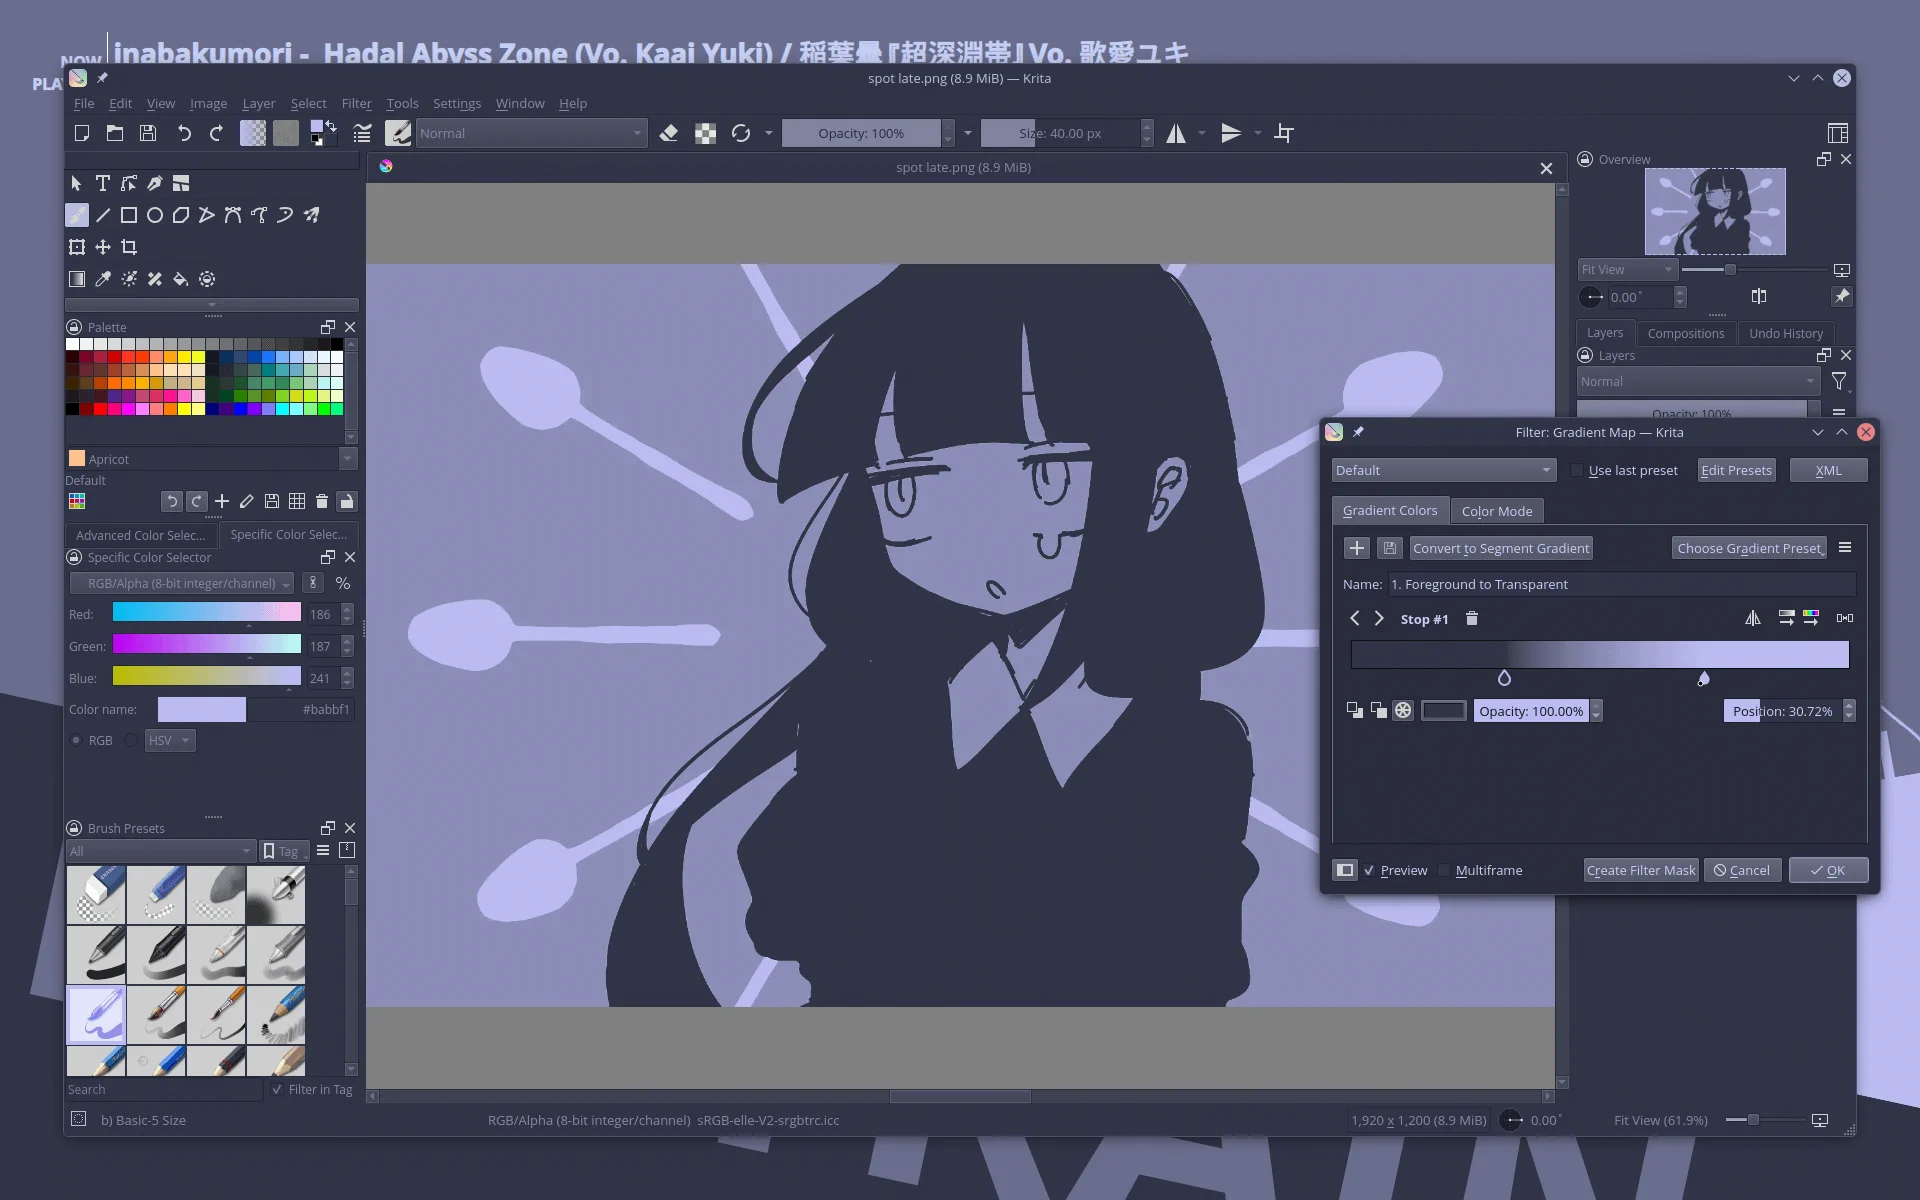Click the Create Filter Mask button

pyautogui.click(x=1641, y=870)
